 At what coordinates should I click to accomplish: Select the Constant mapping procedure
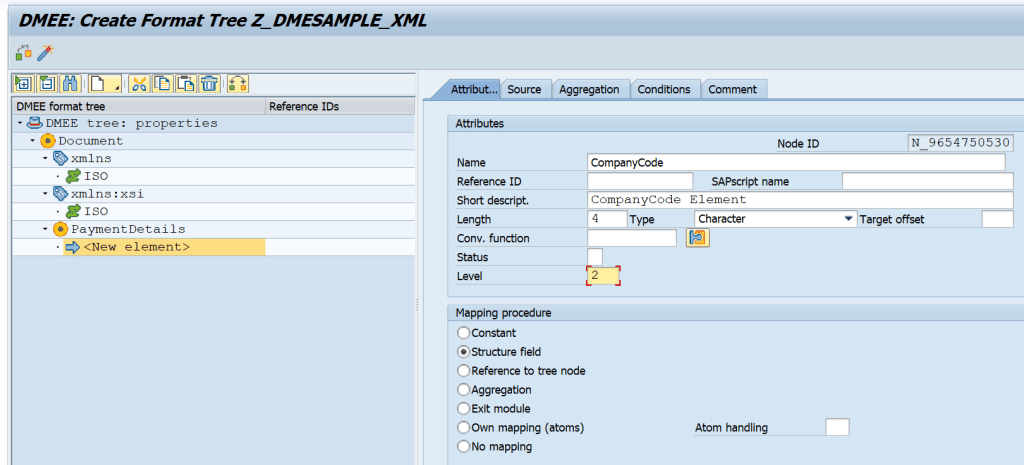(x=464, y=333)
